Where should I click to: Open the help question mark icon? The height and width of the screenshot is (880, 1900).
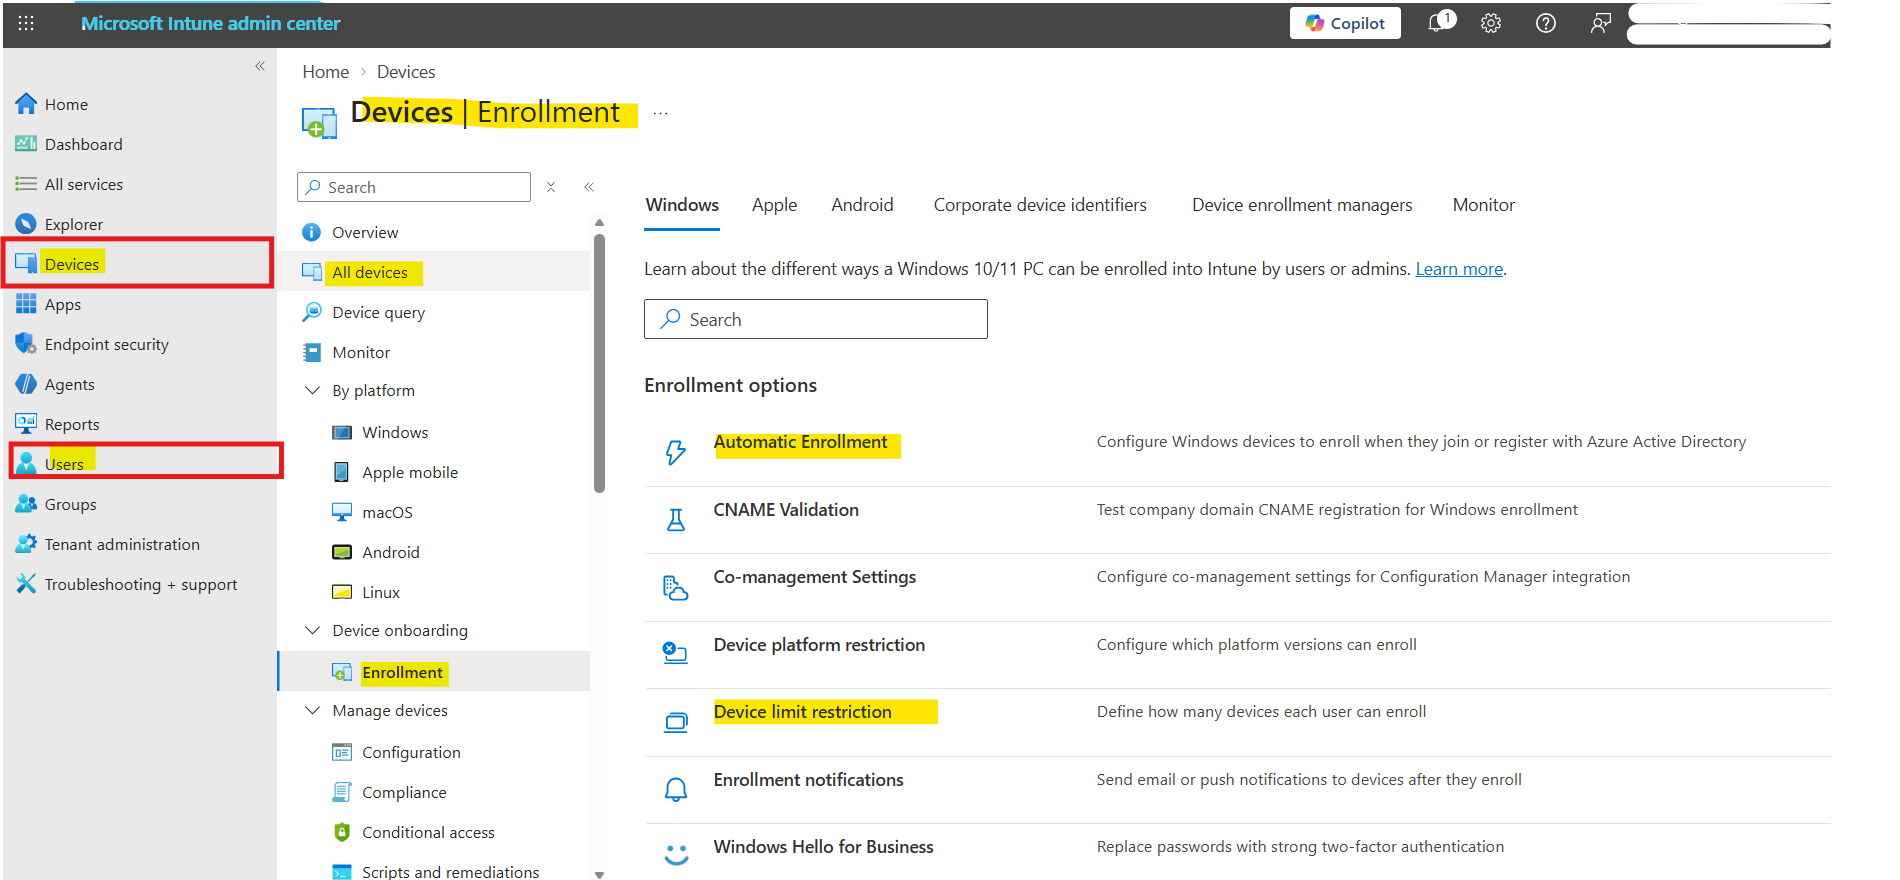(1546, 23)
